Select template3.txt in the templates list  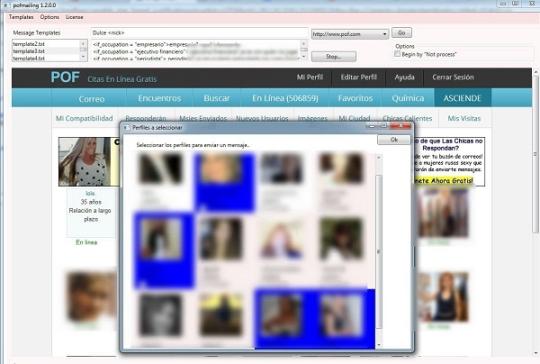pos(29,51)
